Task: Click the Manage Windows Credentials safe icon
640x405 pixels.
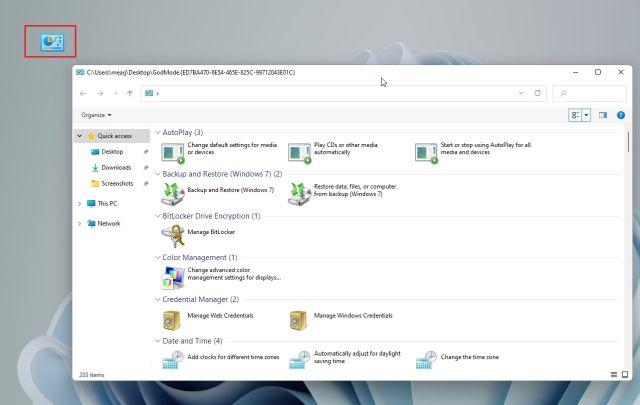Action: click(x=298, y=320)
